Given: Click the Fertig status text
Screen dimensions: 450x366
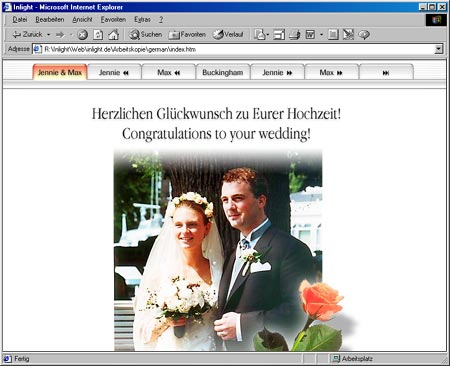Looking at the screenshot, I should point(22,359).
